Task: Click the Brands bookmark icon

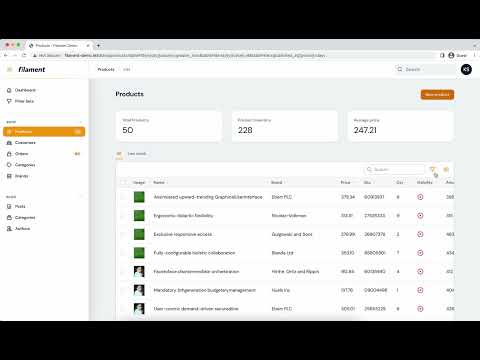Action: coord(9,176)
